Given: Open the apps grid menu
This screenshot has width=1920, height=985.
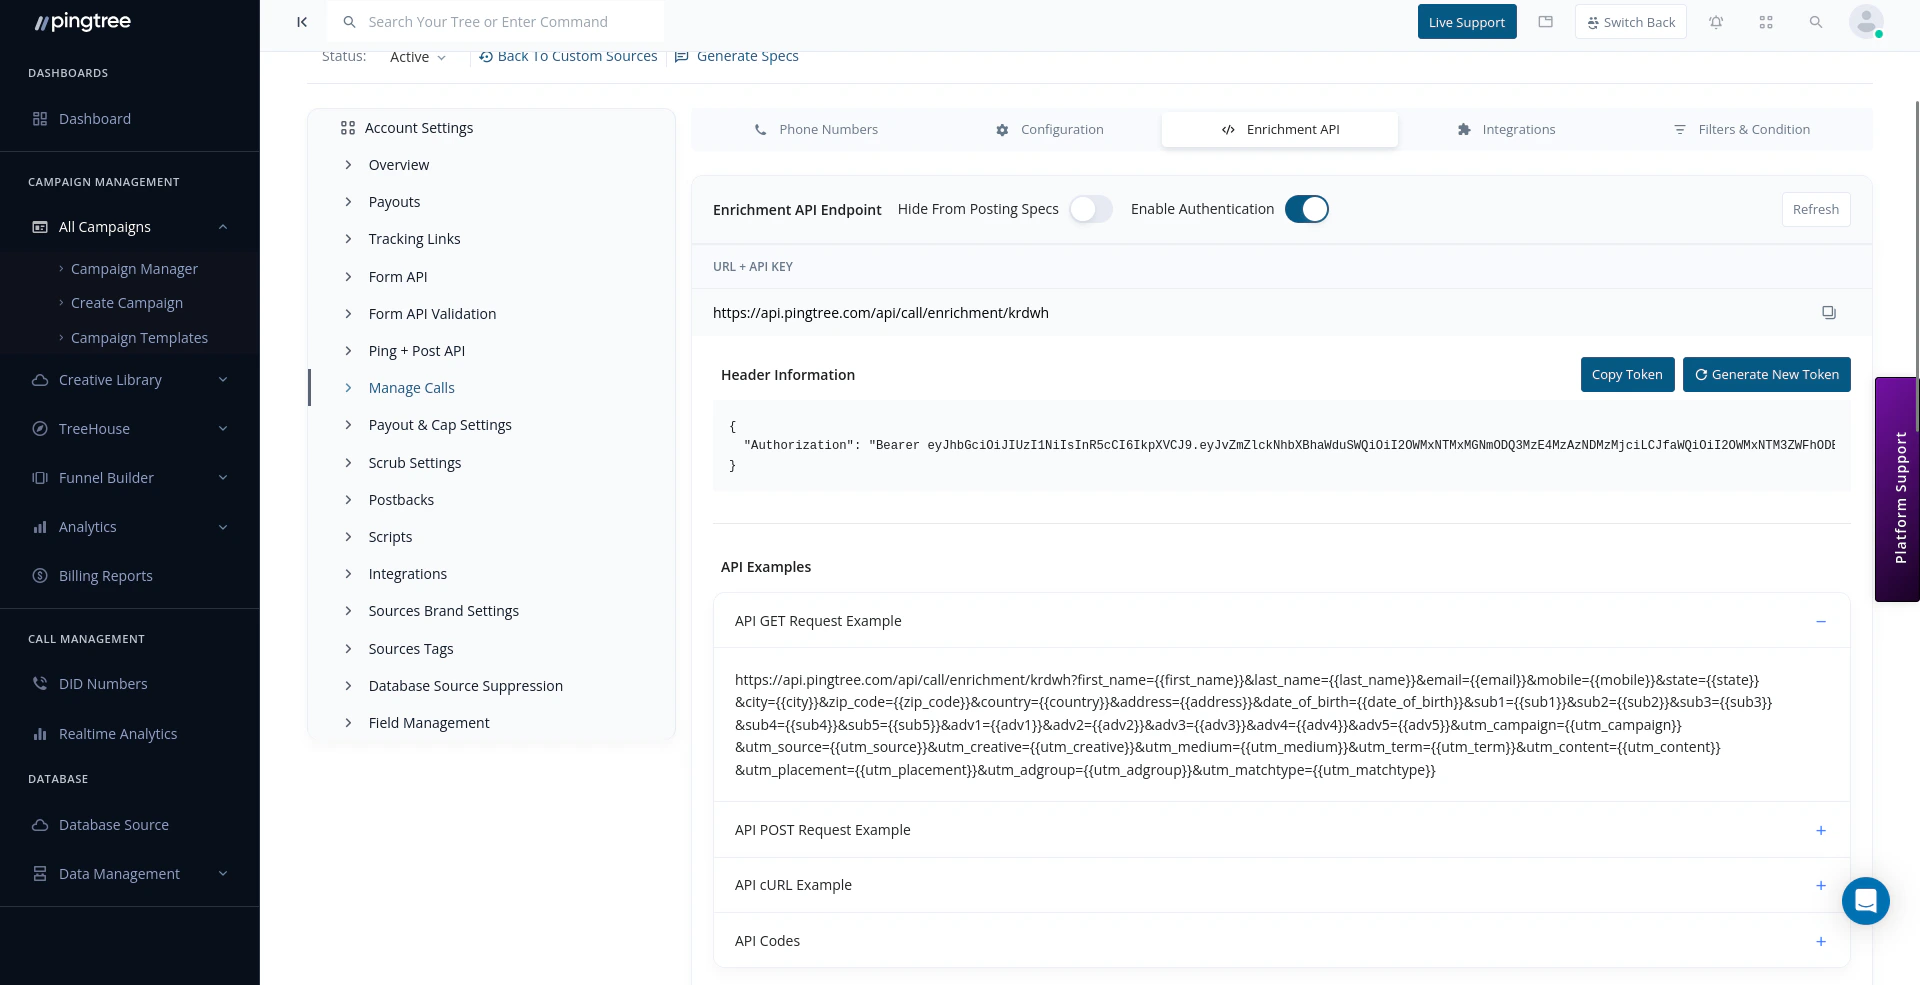Looking at the screenshot, I should pos(1766,21).
